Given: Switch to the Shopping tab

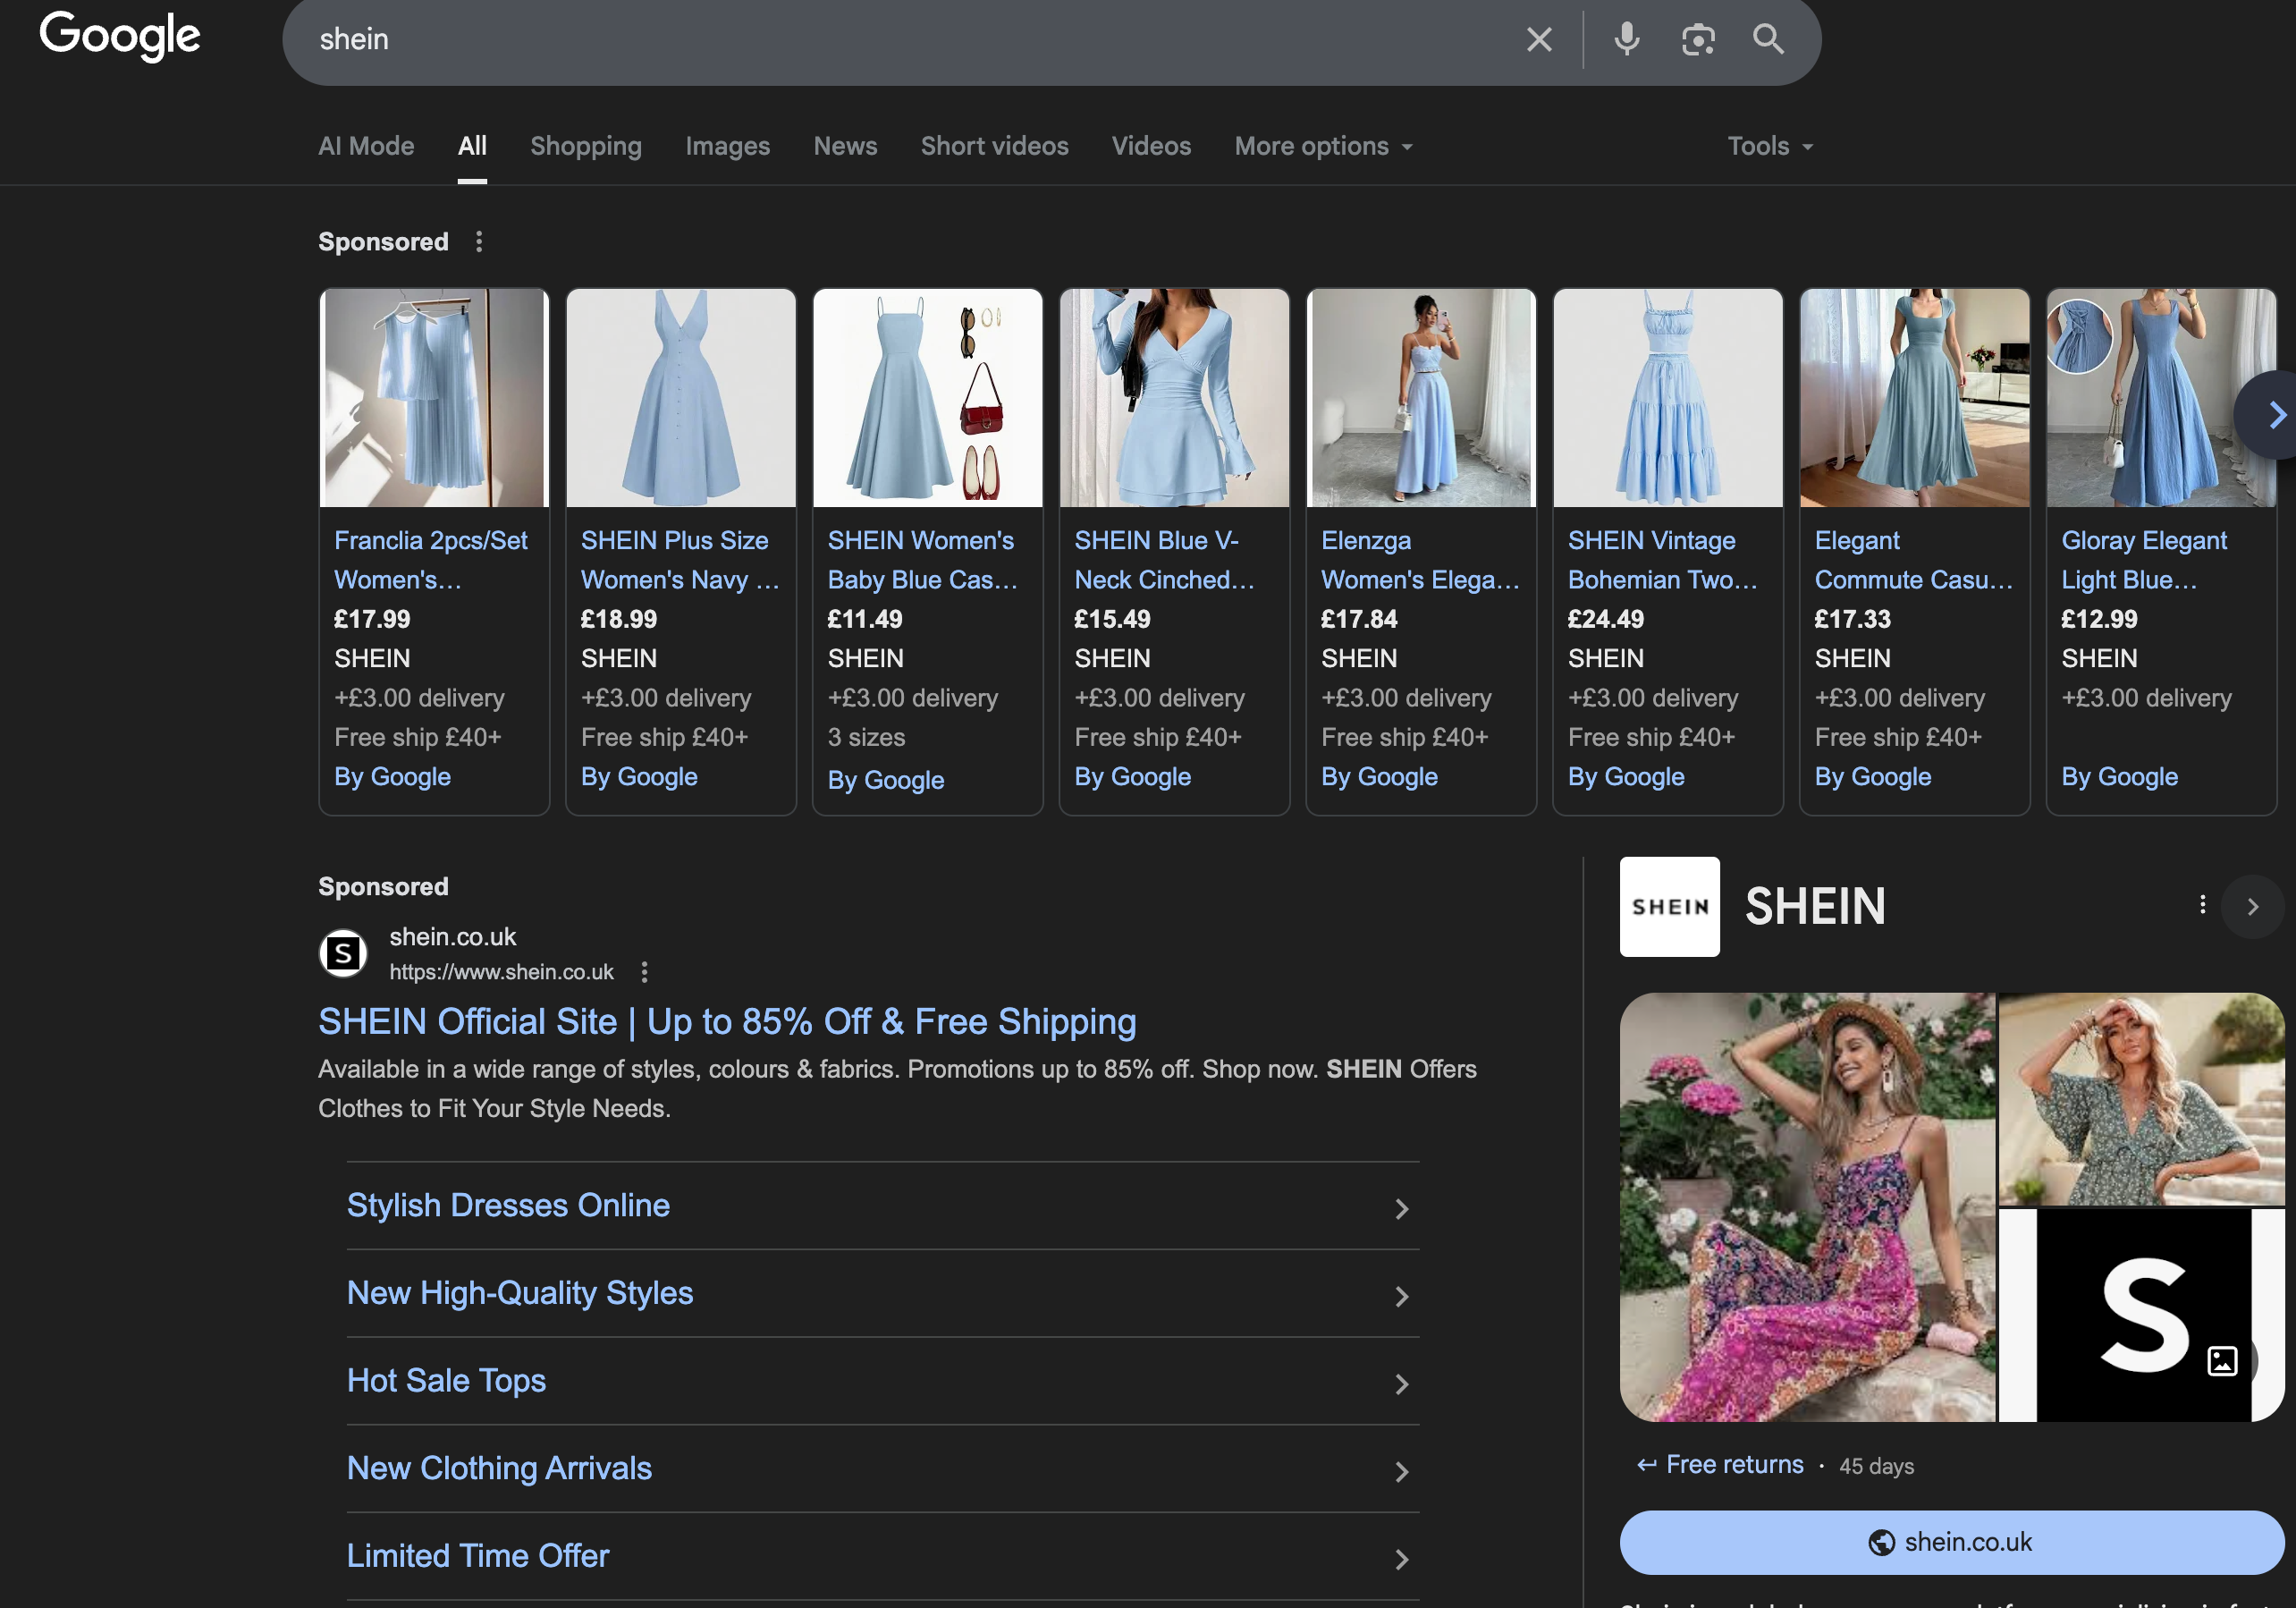Looking at the screenshot, I should (x=586, y=147).
